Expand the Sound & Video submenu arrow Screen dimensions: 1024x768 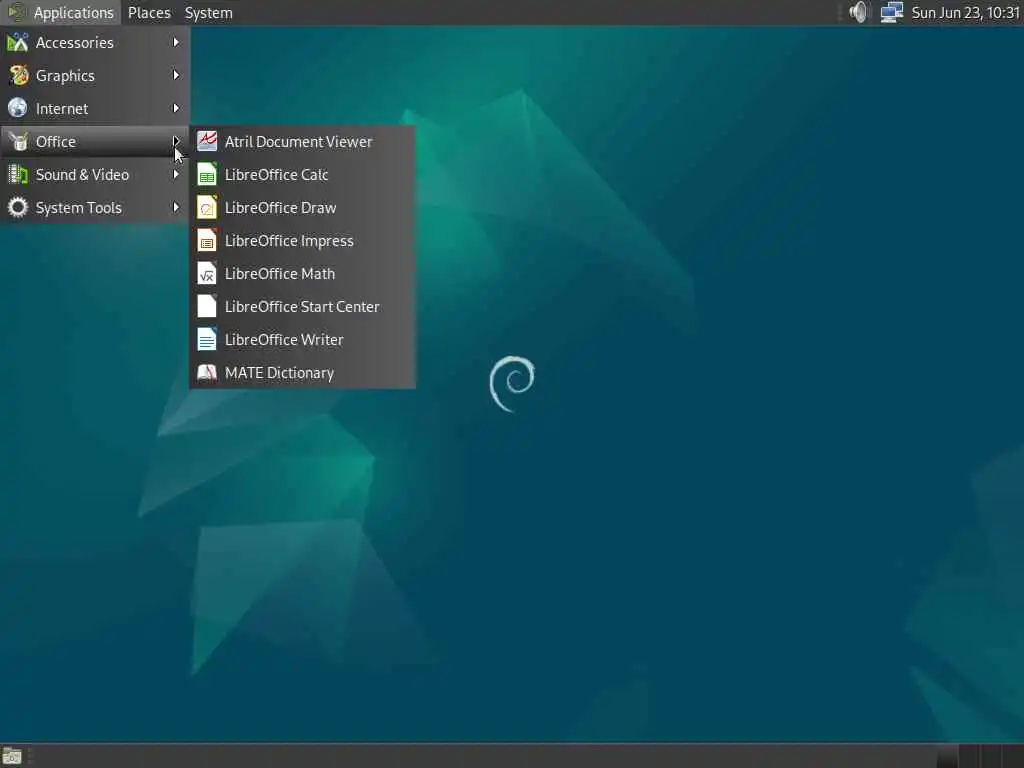[176, 174]
